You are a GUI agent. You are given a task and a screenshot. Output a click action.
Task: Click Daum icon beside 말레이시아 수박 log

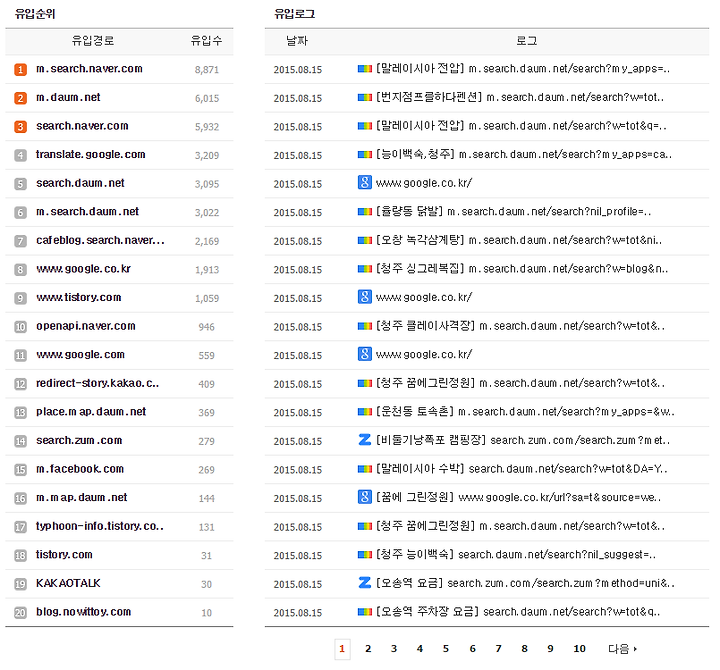coord(365,469)
